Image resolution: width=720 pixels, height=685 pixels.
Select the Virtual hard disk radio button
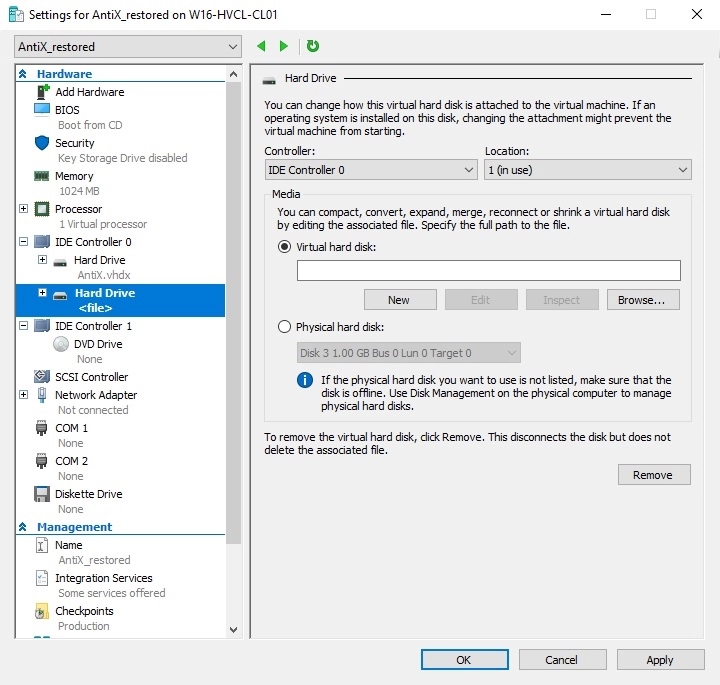[x=285, y=247]
